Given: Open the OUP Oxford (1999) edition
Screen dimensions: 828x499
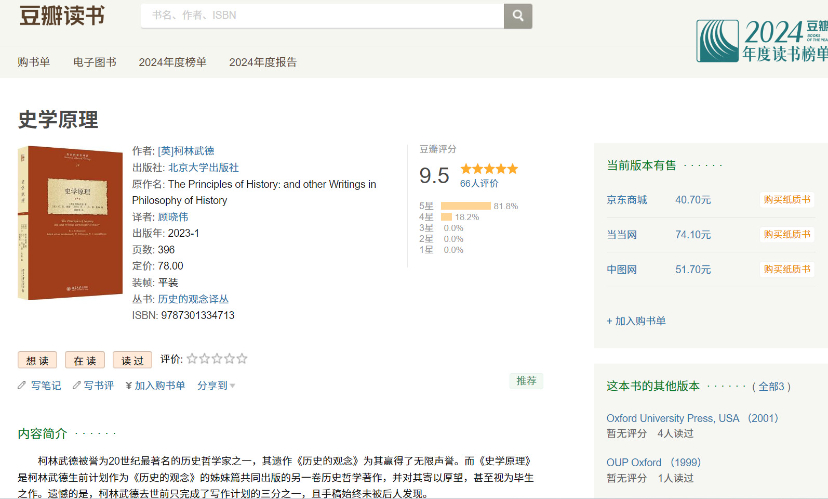Looking at the screenshot, I should (653, 462).
